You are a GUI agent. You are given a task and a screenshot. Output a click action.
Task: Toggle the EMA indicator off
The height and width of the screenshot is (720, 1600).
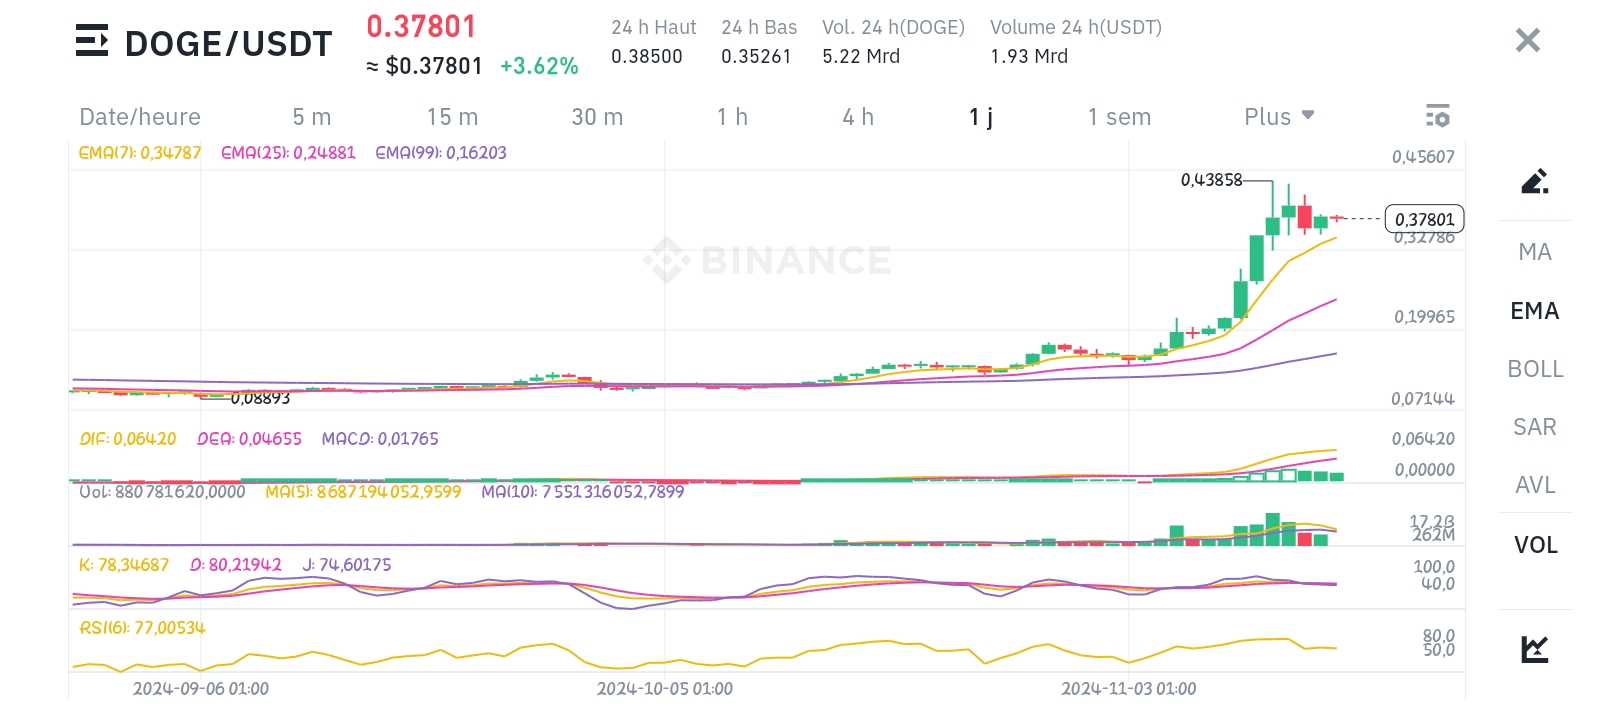point(1534,311)
